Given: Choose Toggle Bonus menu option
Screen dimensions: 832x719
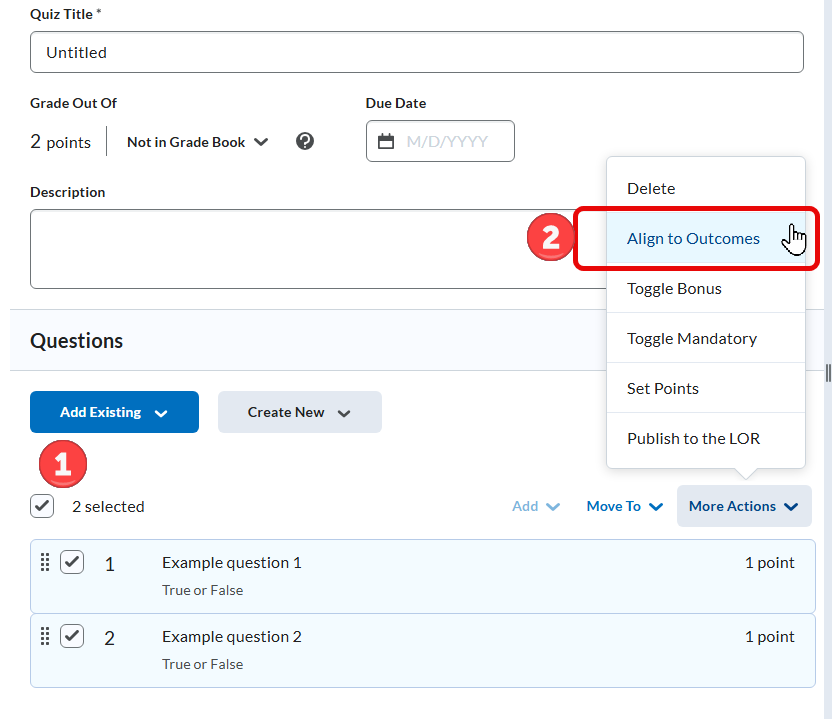Looking at the screenshot, I should coord(674,289).
